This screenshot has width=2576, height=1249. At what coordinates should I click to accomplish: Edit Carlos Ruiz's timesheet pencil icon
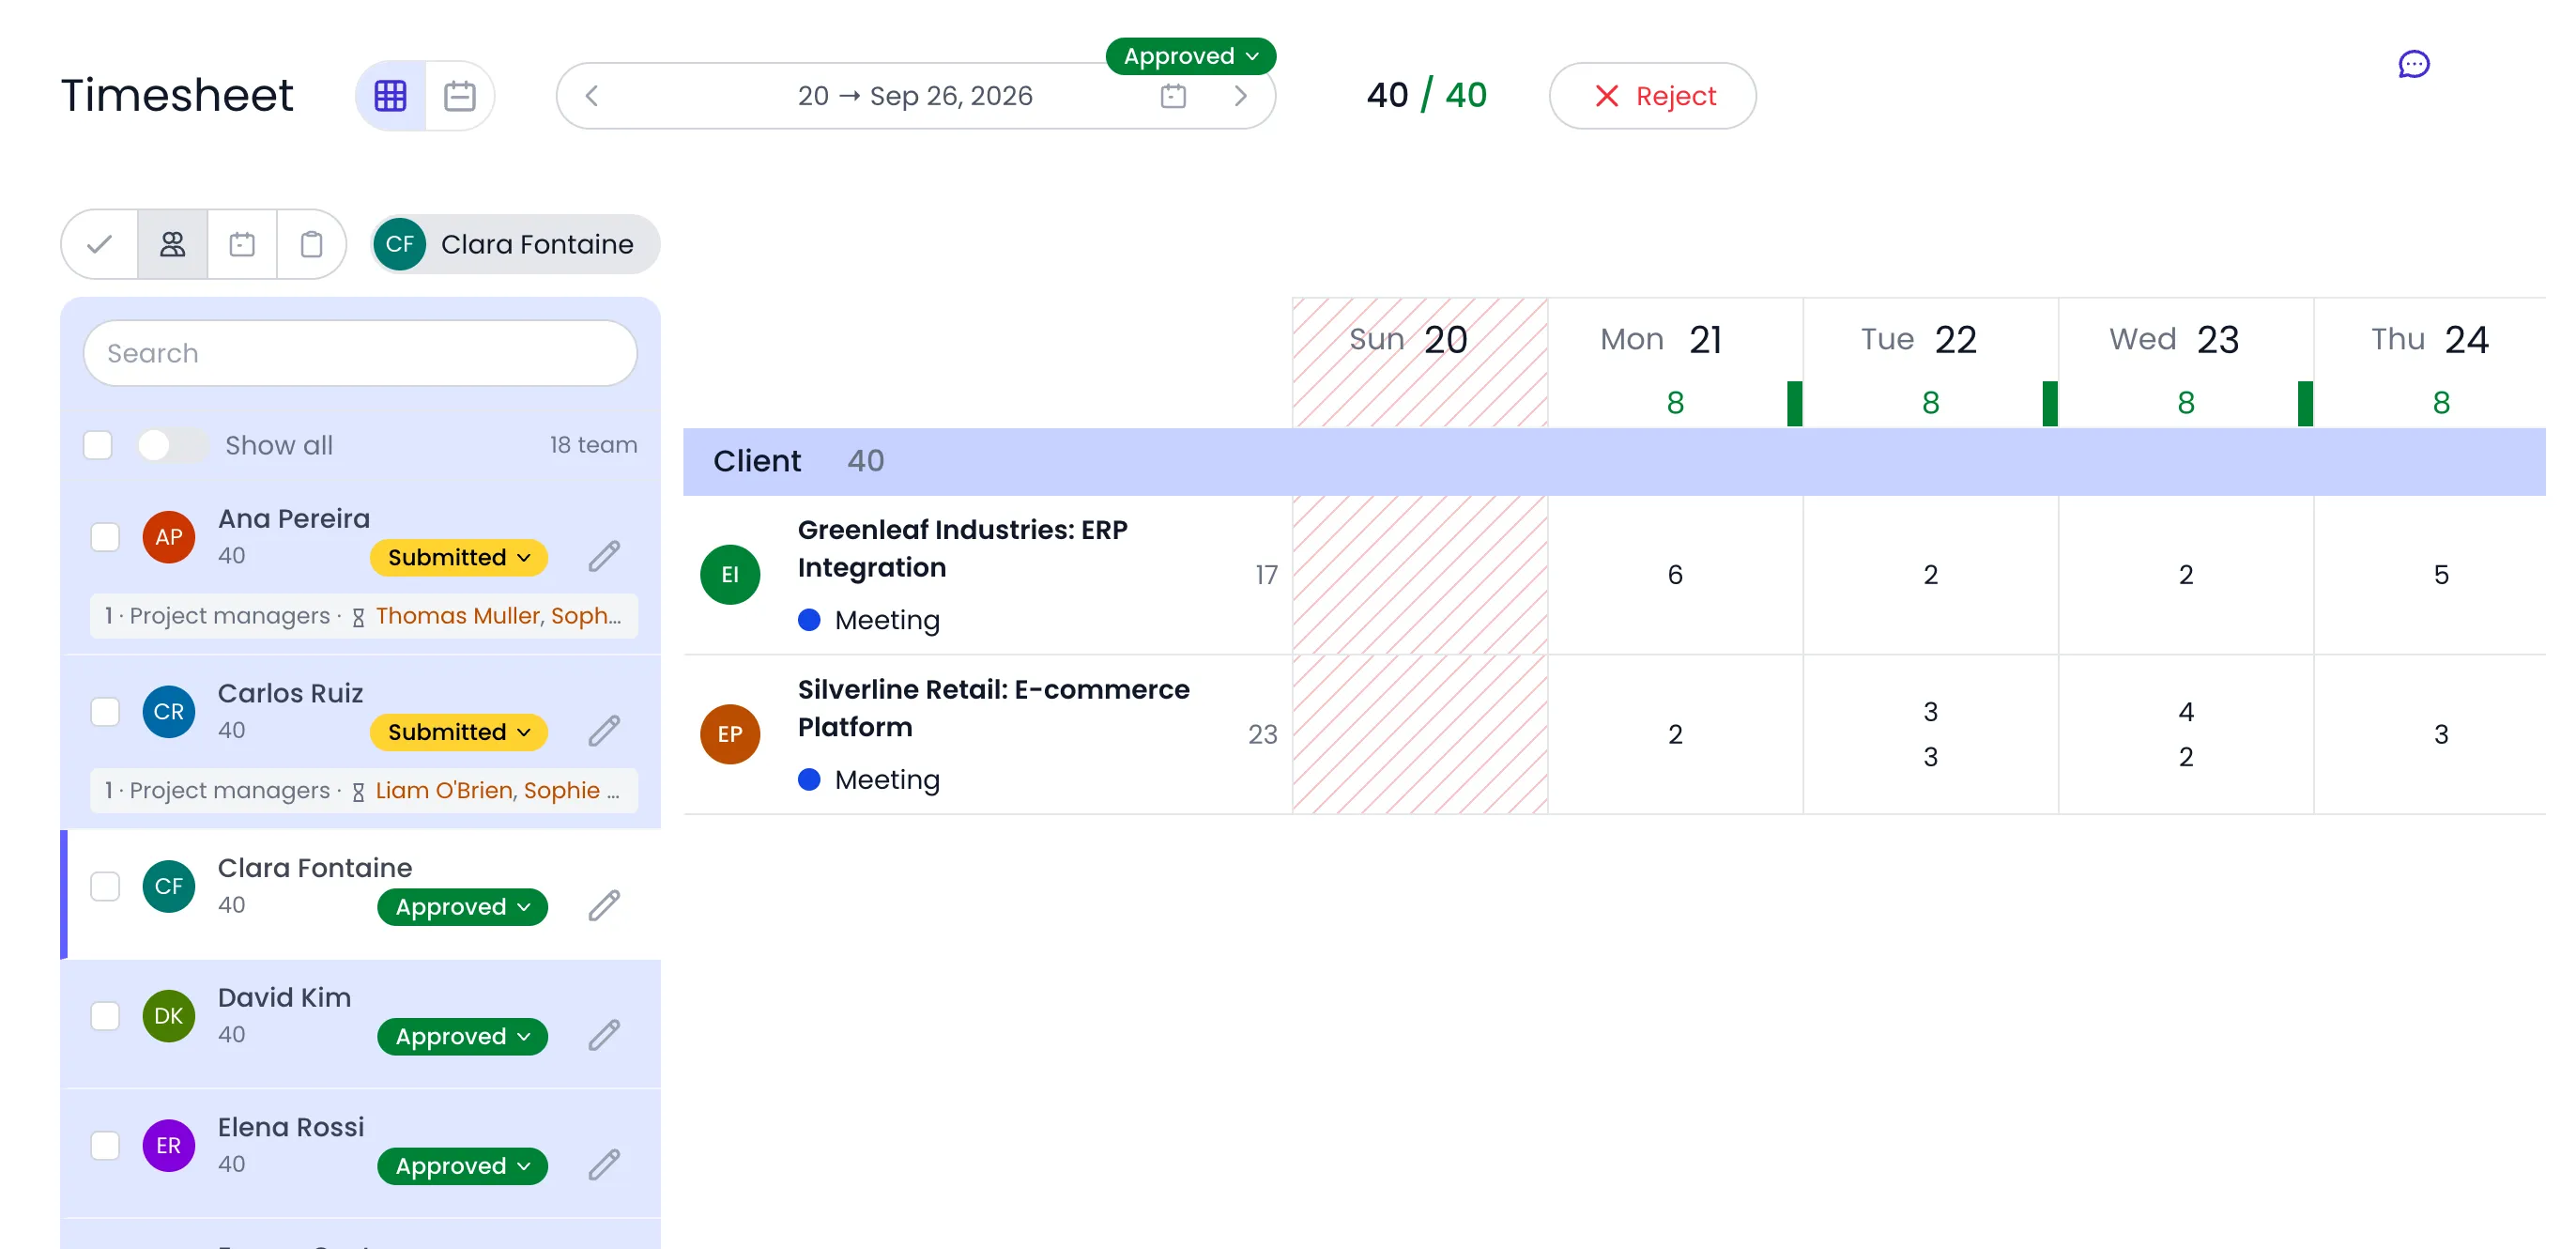pyautogui.click(x=604, y=731)
